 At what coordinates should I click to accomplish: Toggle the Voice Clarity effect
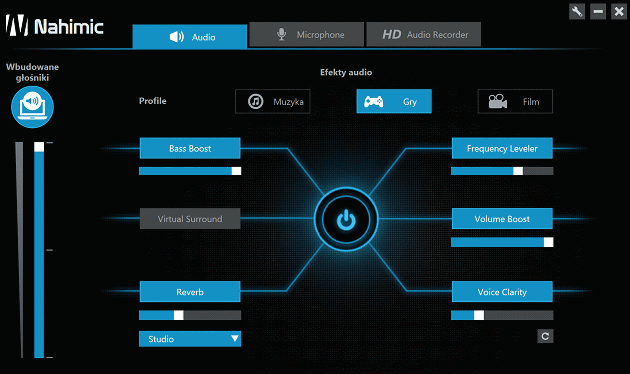(502, 292)
